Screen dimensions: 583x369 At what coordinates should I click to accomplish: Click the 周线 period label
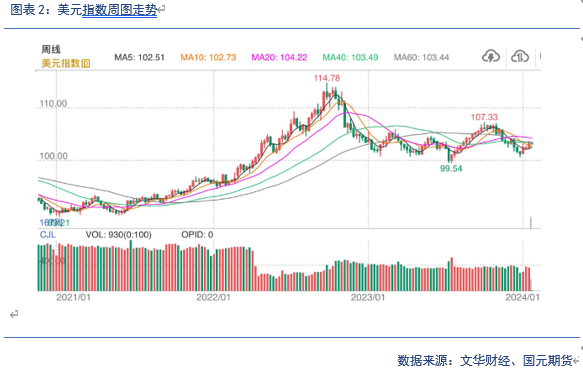click(x=51, y=49)
